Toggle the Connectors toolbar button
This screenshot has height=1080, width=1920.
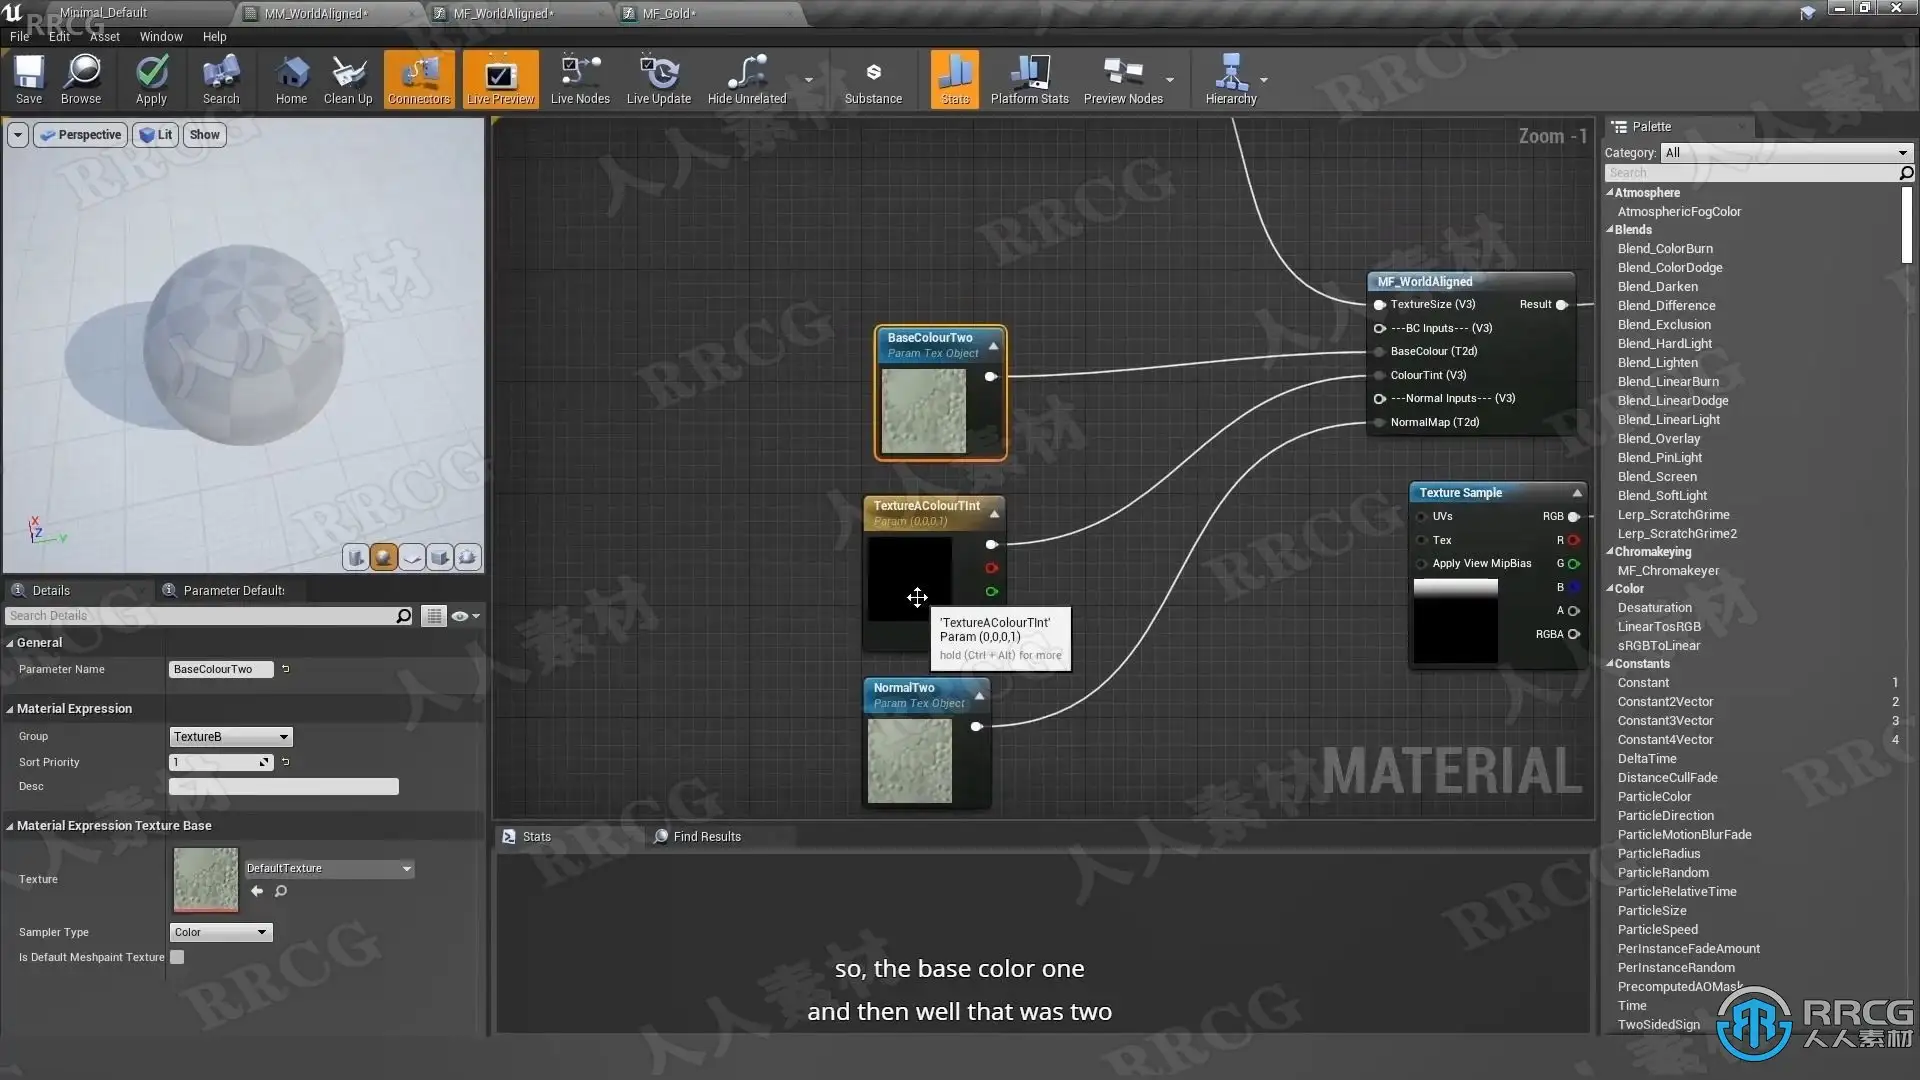click(419, 78)
